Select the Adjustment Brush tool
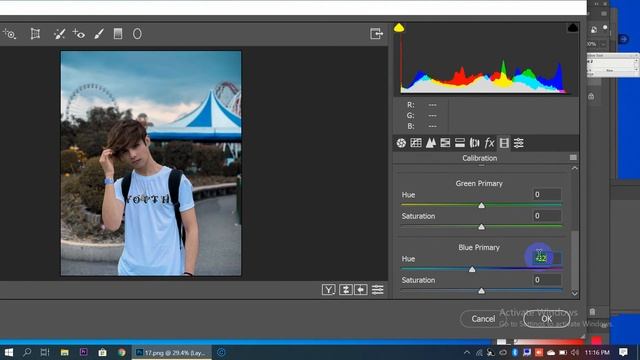This screenshot has height=360, width=640. pyautogui.click(x=99, y=34)
